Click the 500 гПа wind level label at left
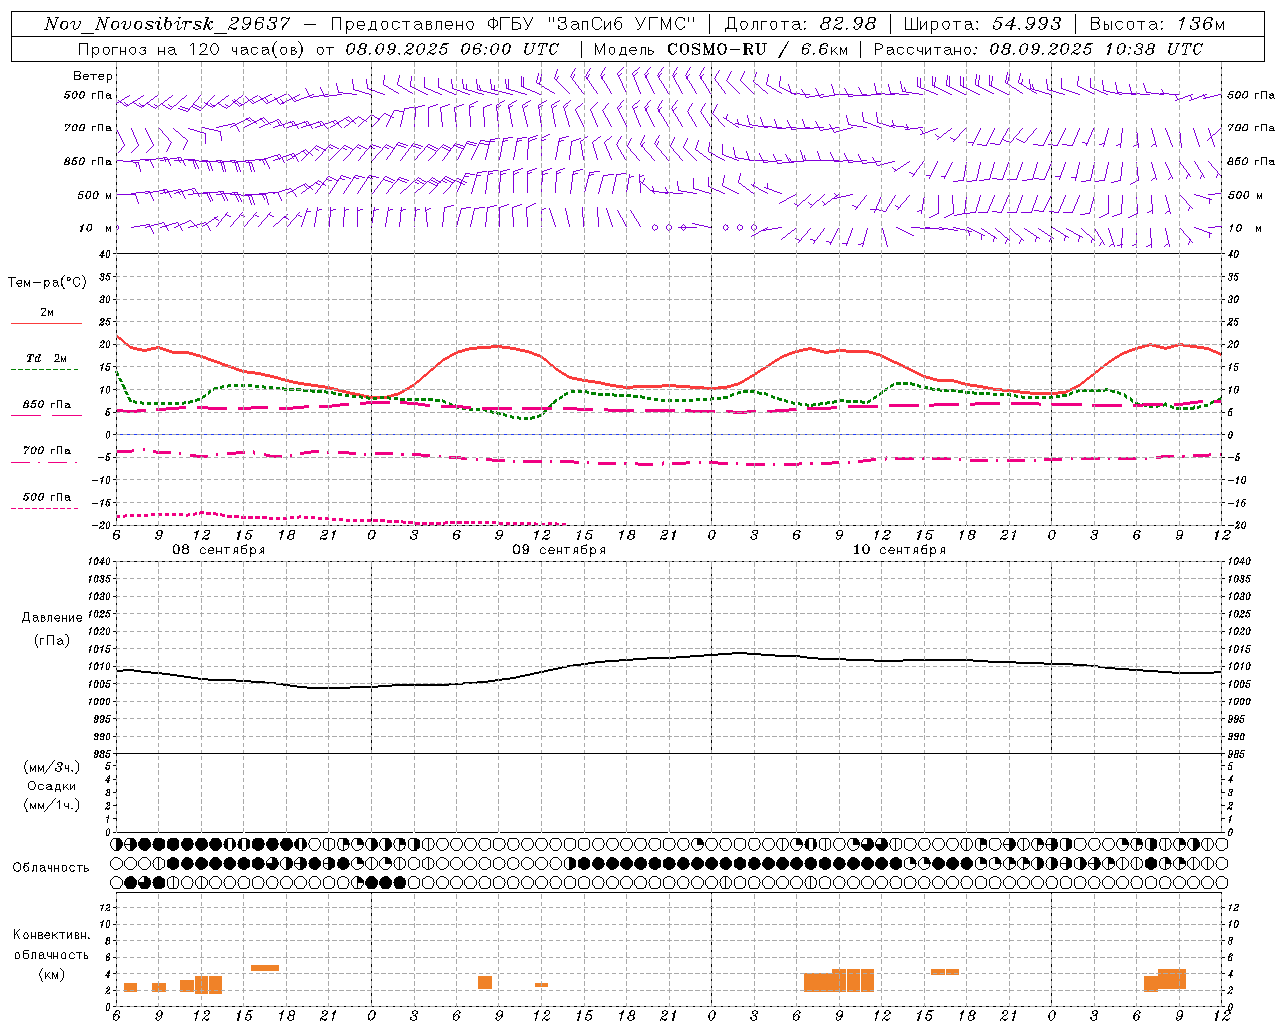 tap(88, 96)
